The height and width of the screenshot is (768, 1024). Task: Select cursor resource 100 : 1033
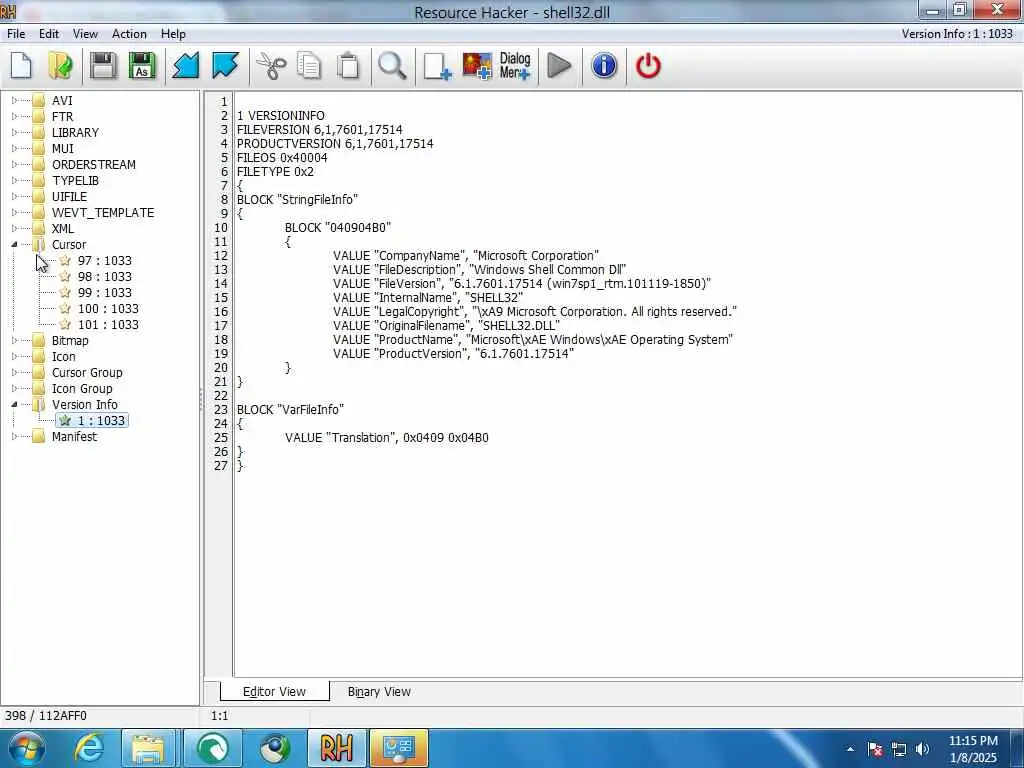click(x=108, y=309)
